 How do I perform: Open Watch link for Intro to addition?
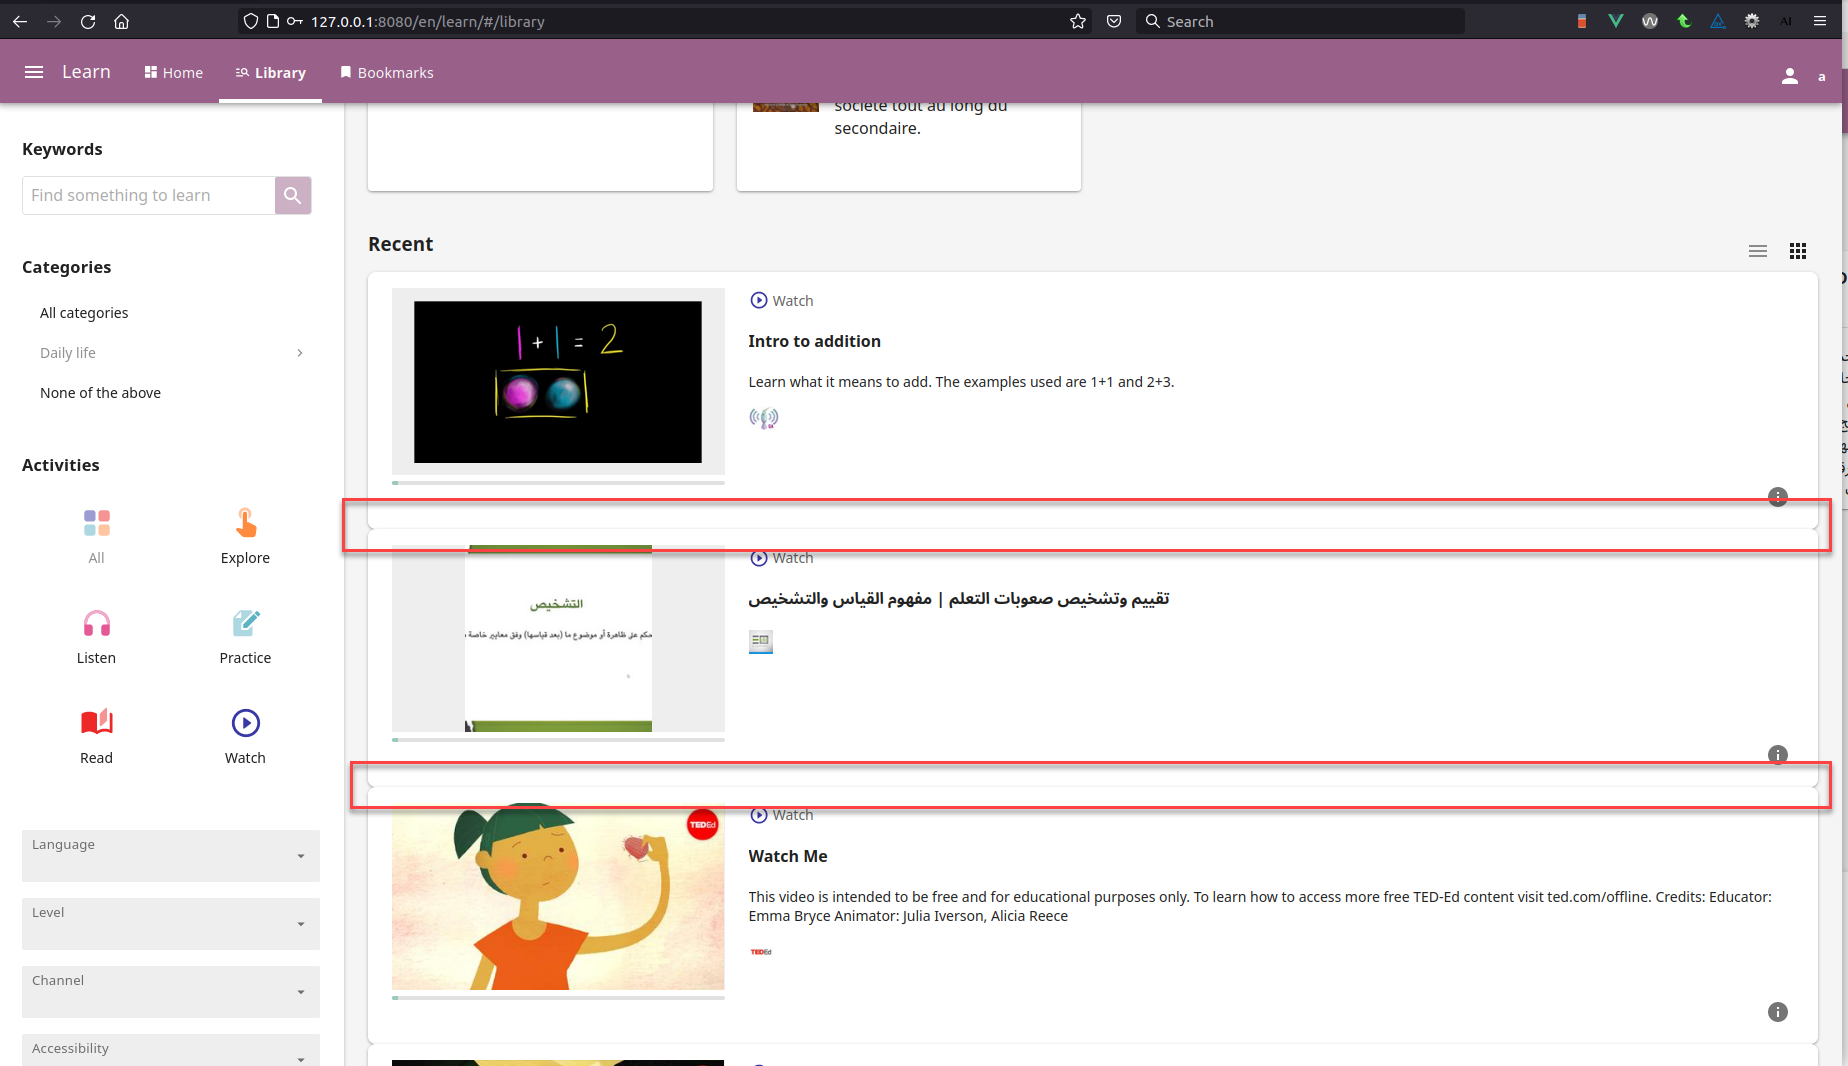point(780,300)
